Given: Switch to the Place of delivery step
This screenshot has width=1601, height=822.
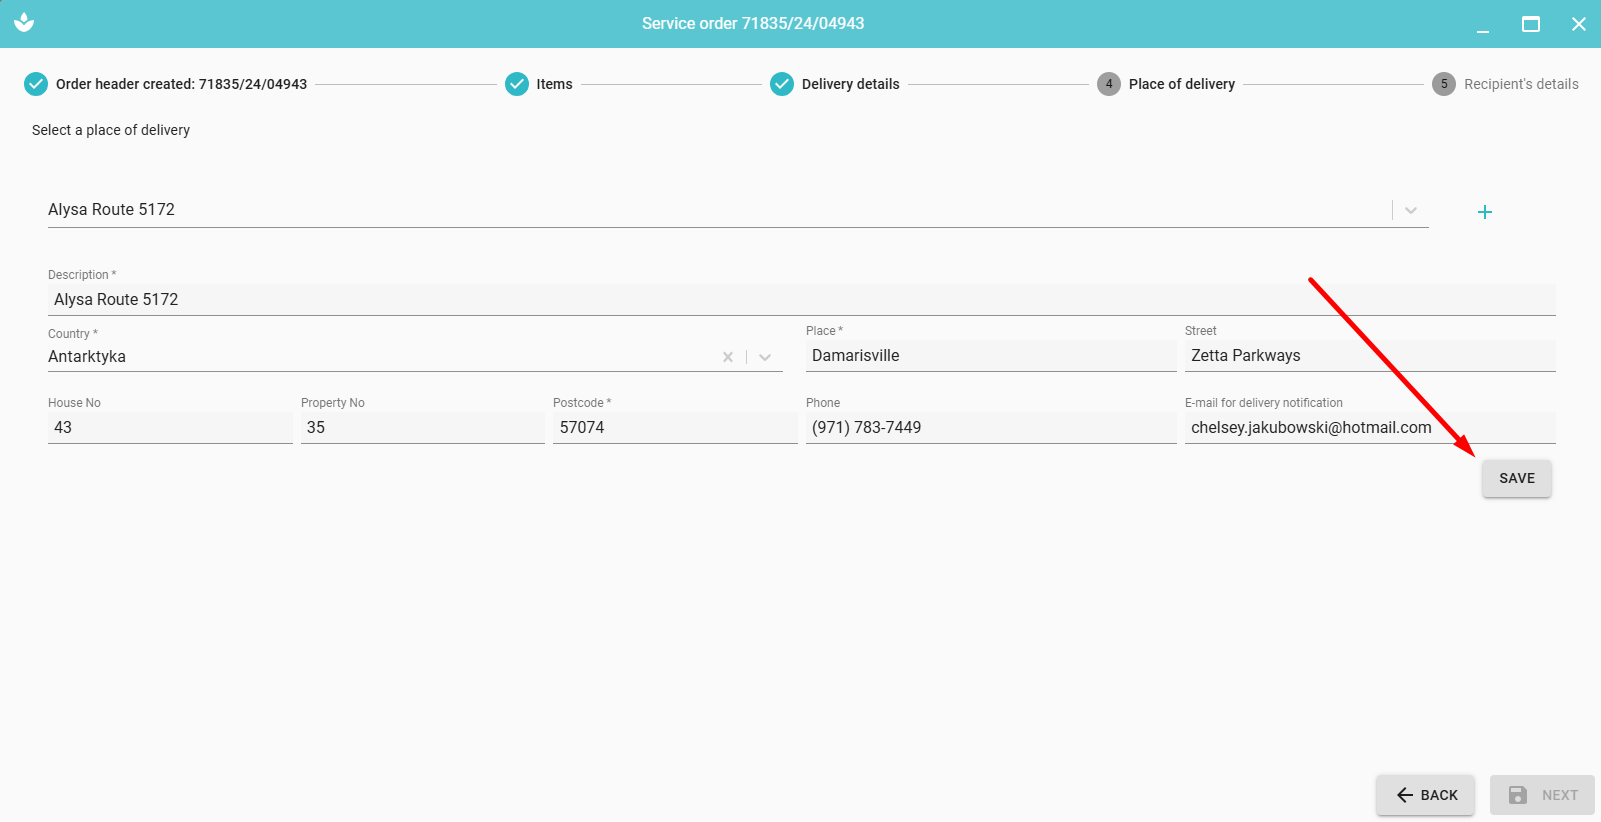Looking at the screenshot, I should [x=1181, y=84].
